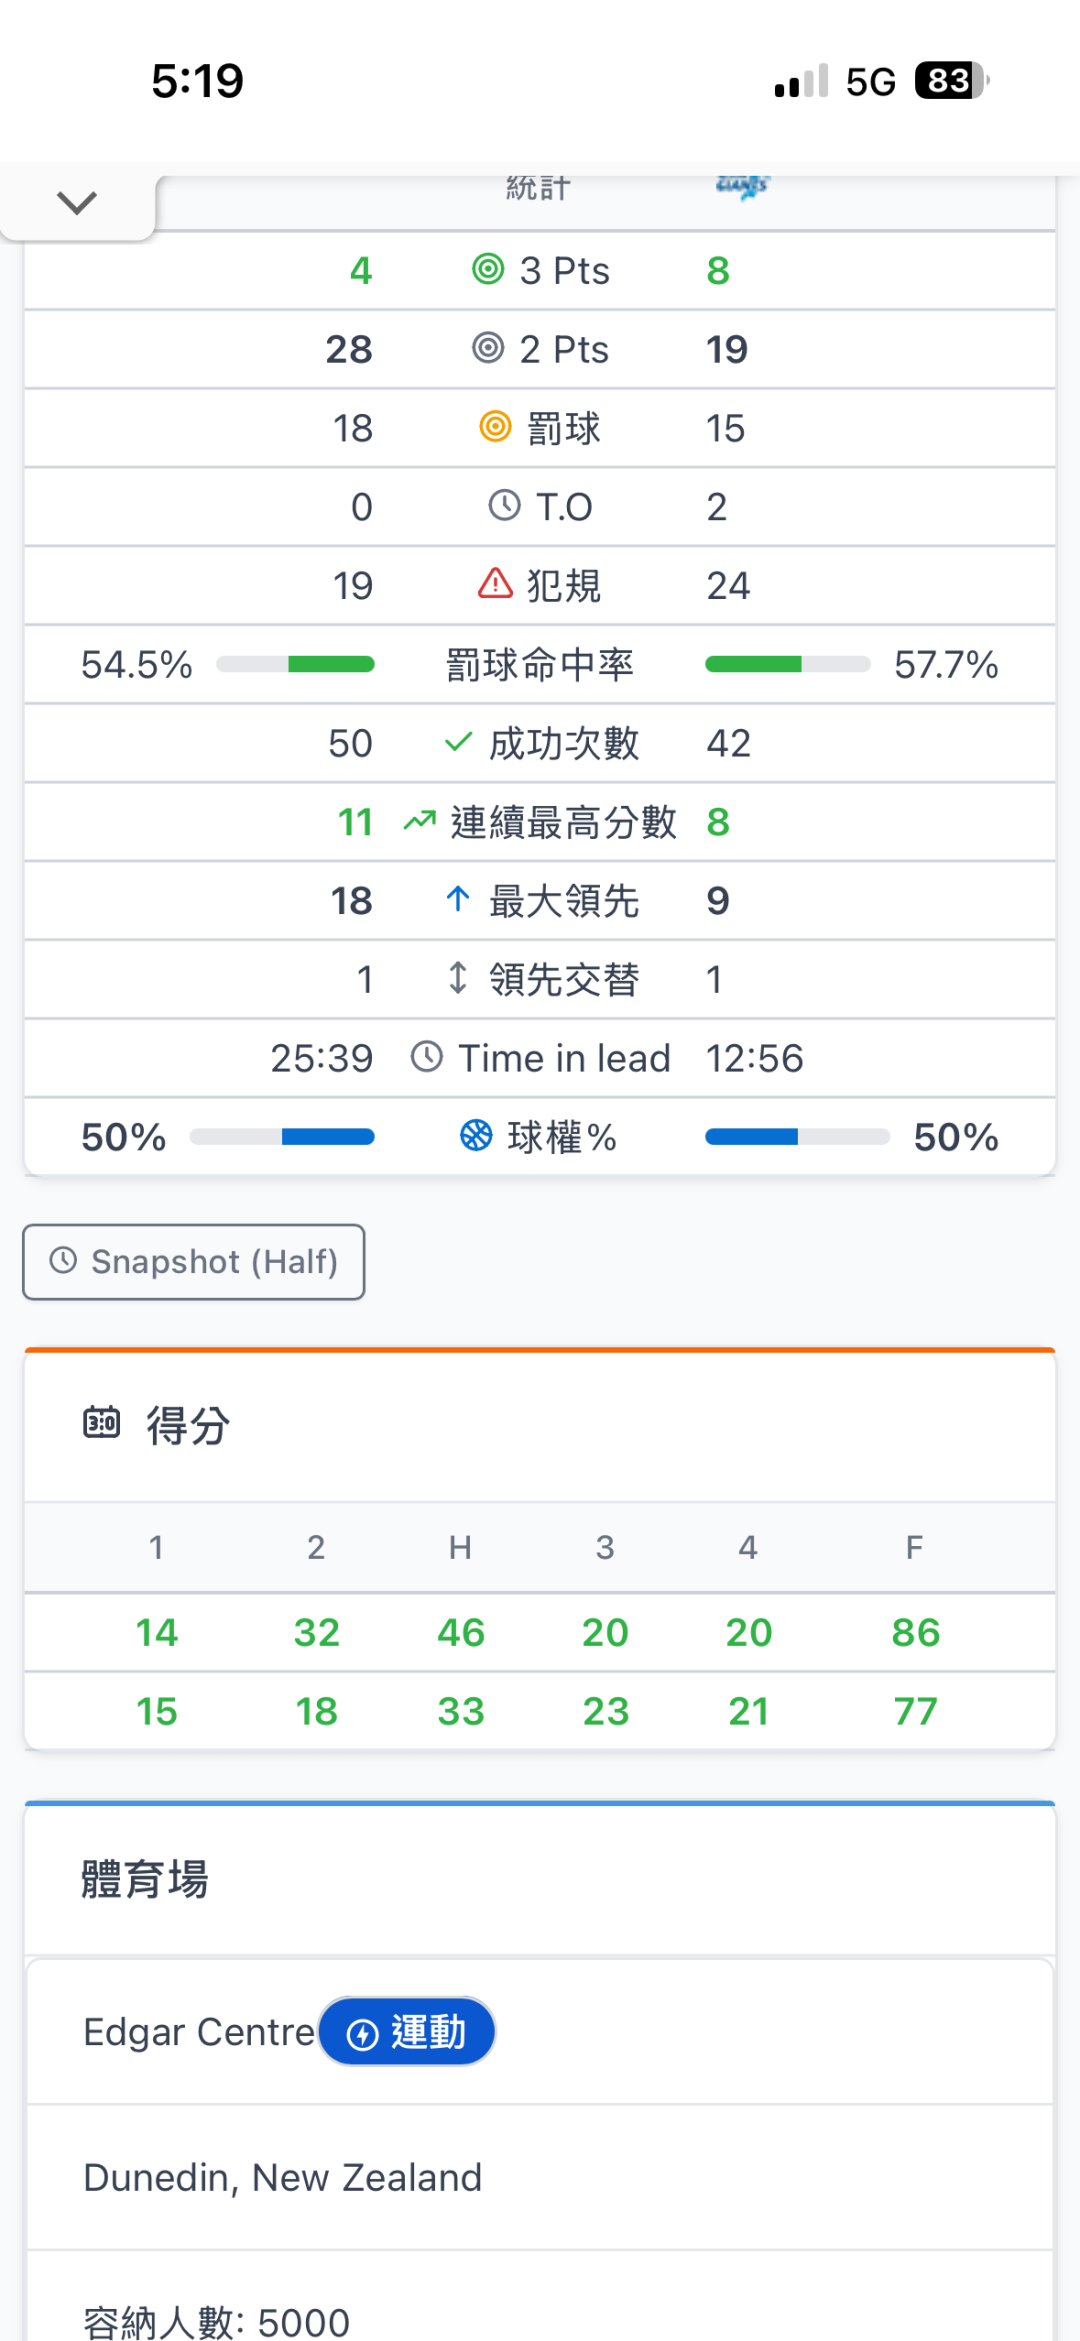Click the Time in lead clock icon
The width and height of the screenshot is (1080, 2341).
click(427, 1057)
